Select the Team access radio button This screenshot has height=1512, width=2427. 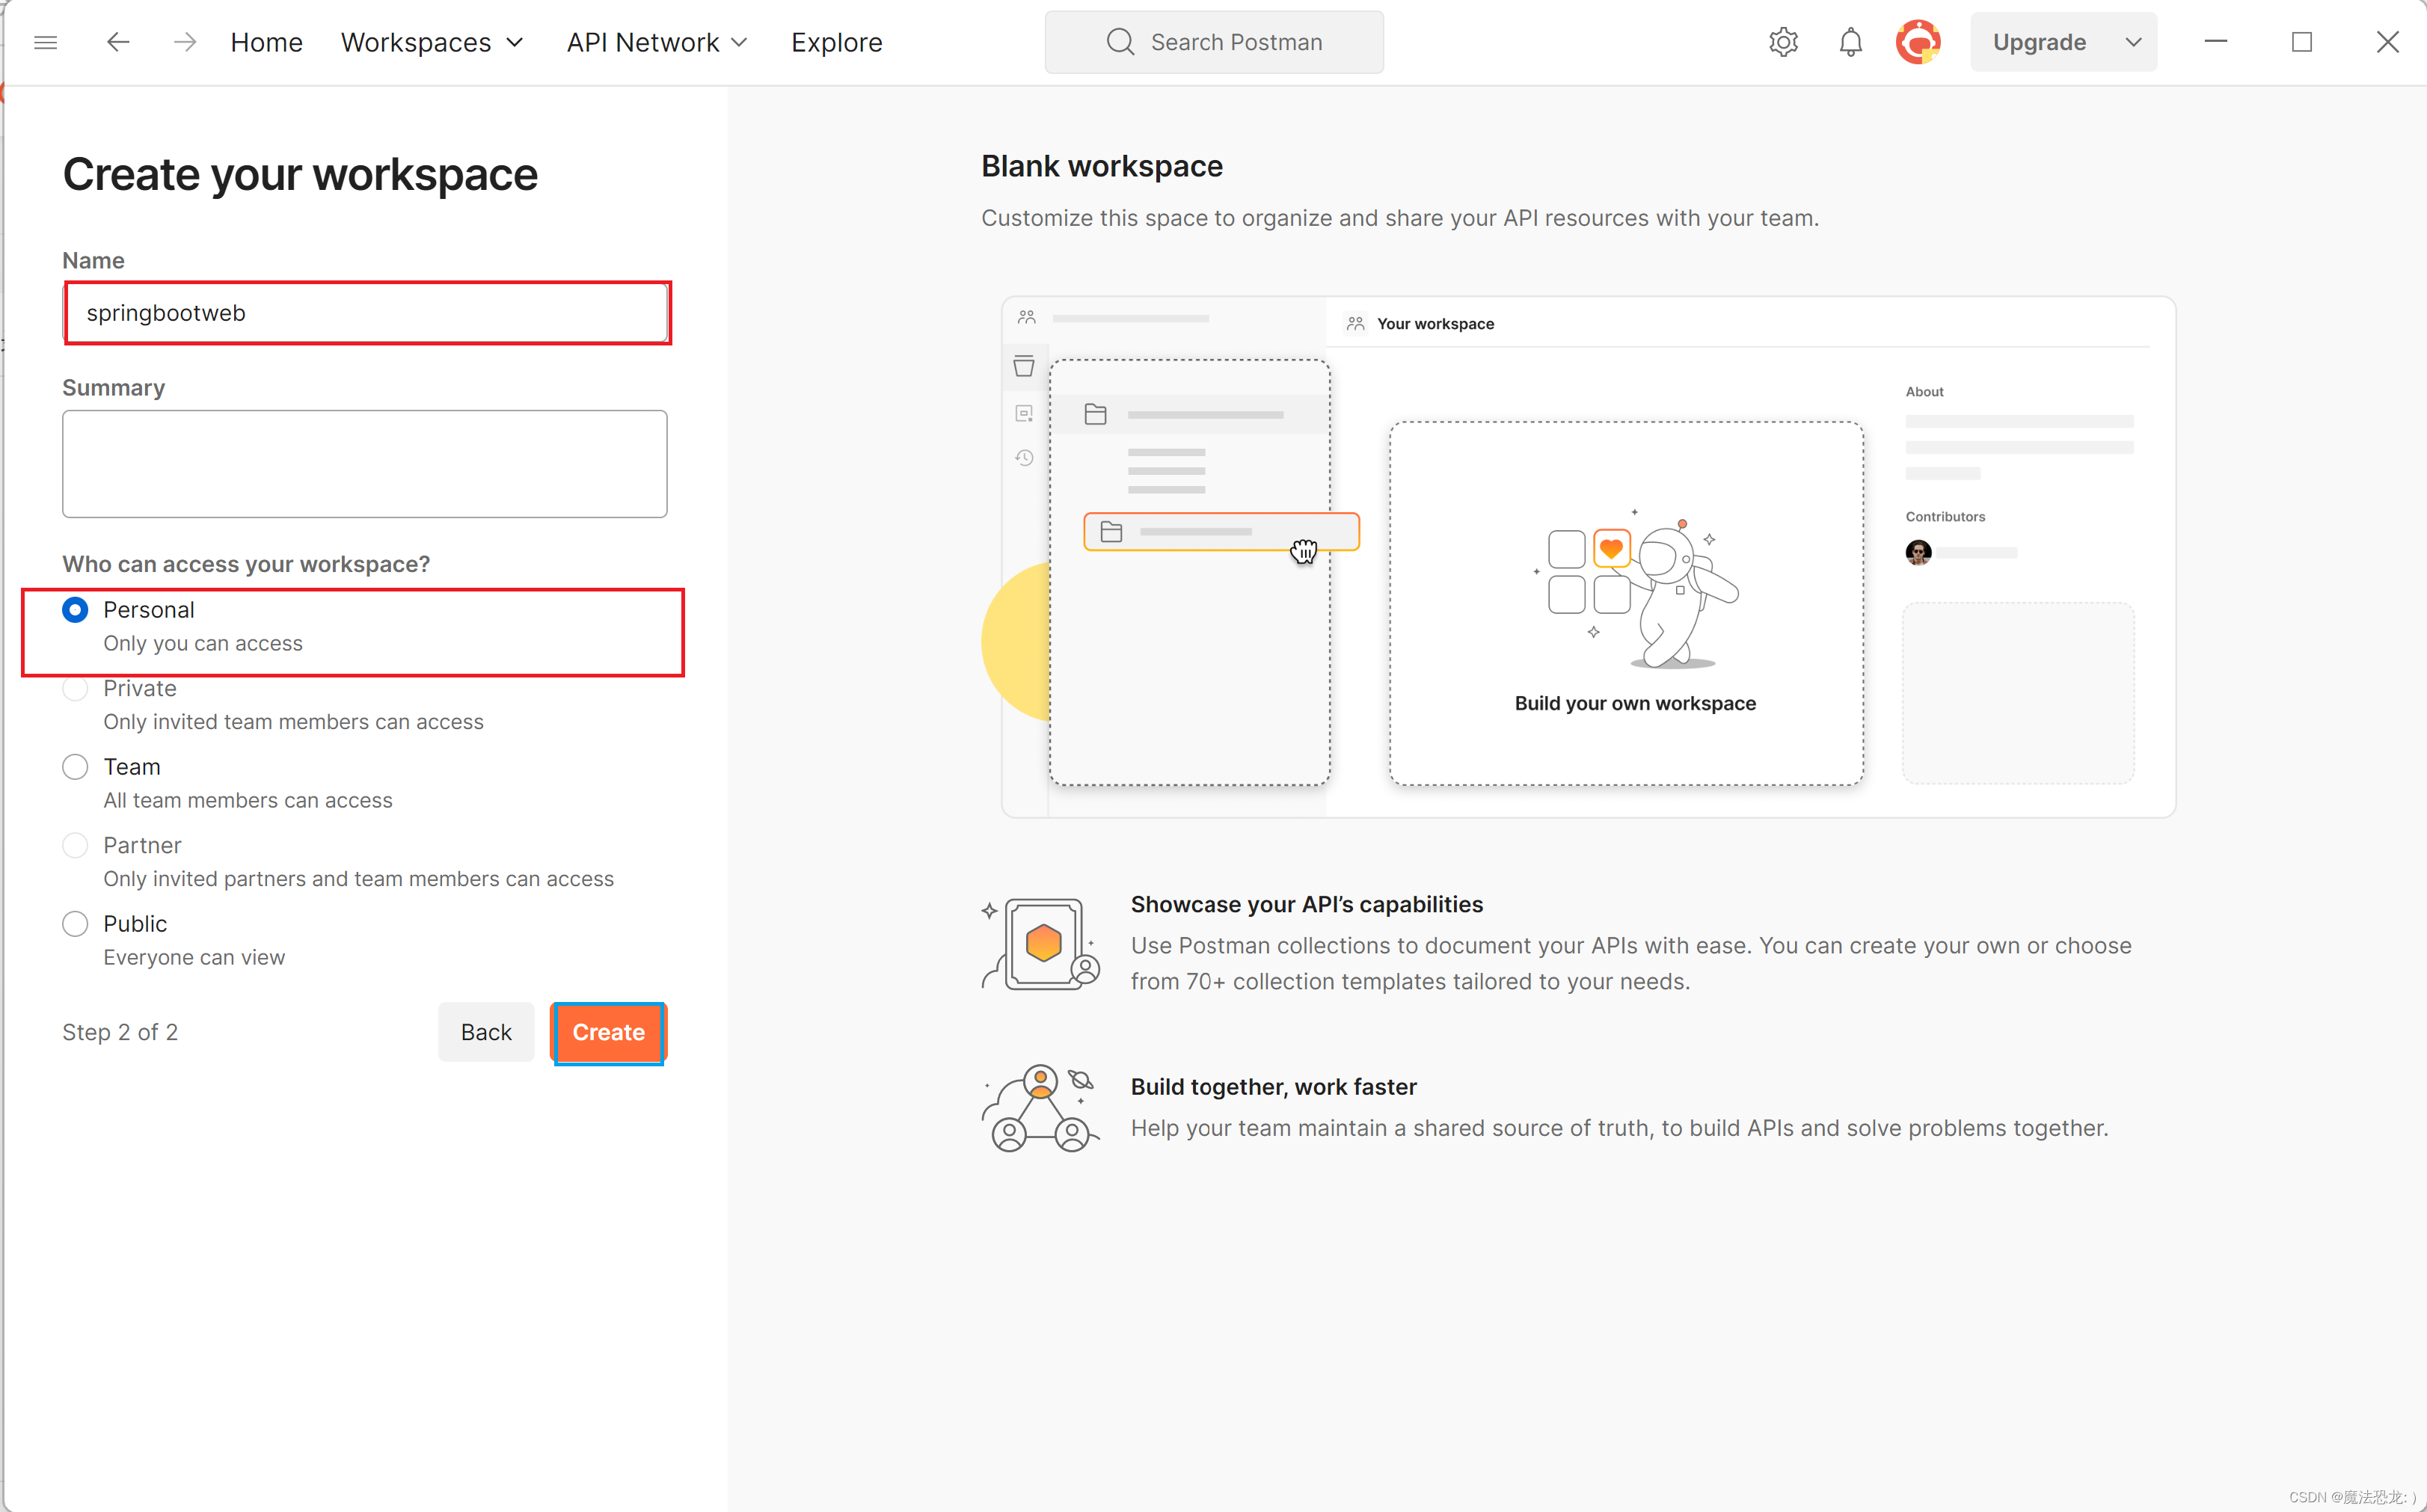[x=75, y=767]
